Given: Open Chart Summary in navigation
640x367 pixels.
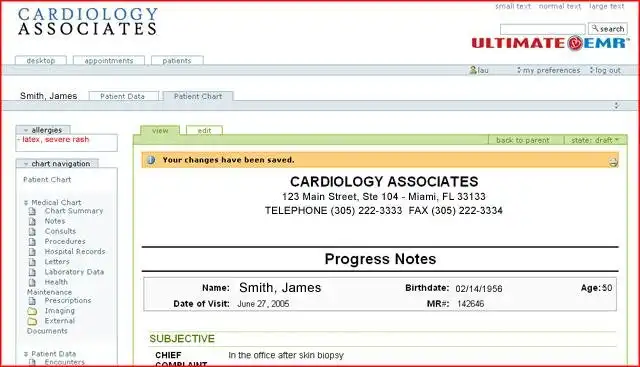Looking at the screenshot, I should point(74,211).
